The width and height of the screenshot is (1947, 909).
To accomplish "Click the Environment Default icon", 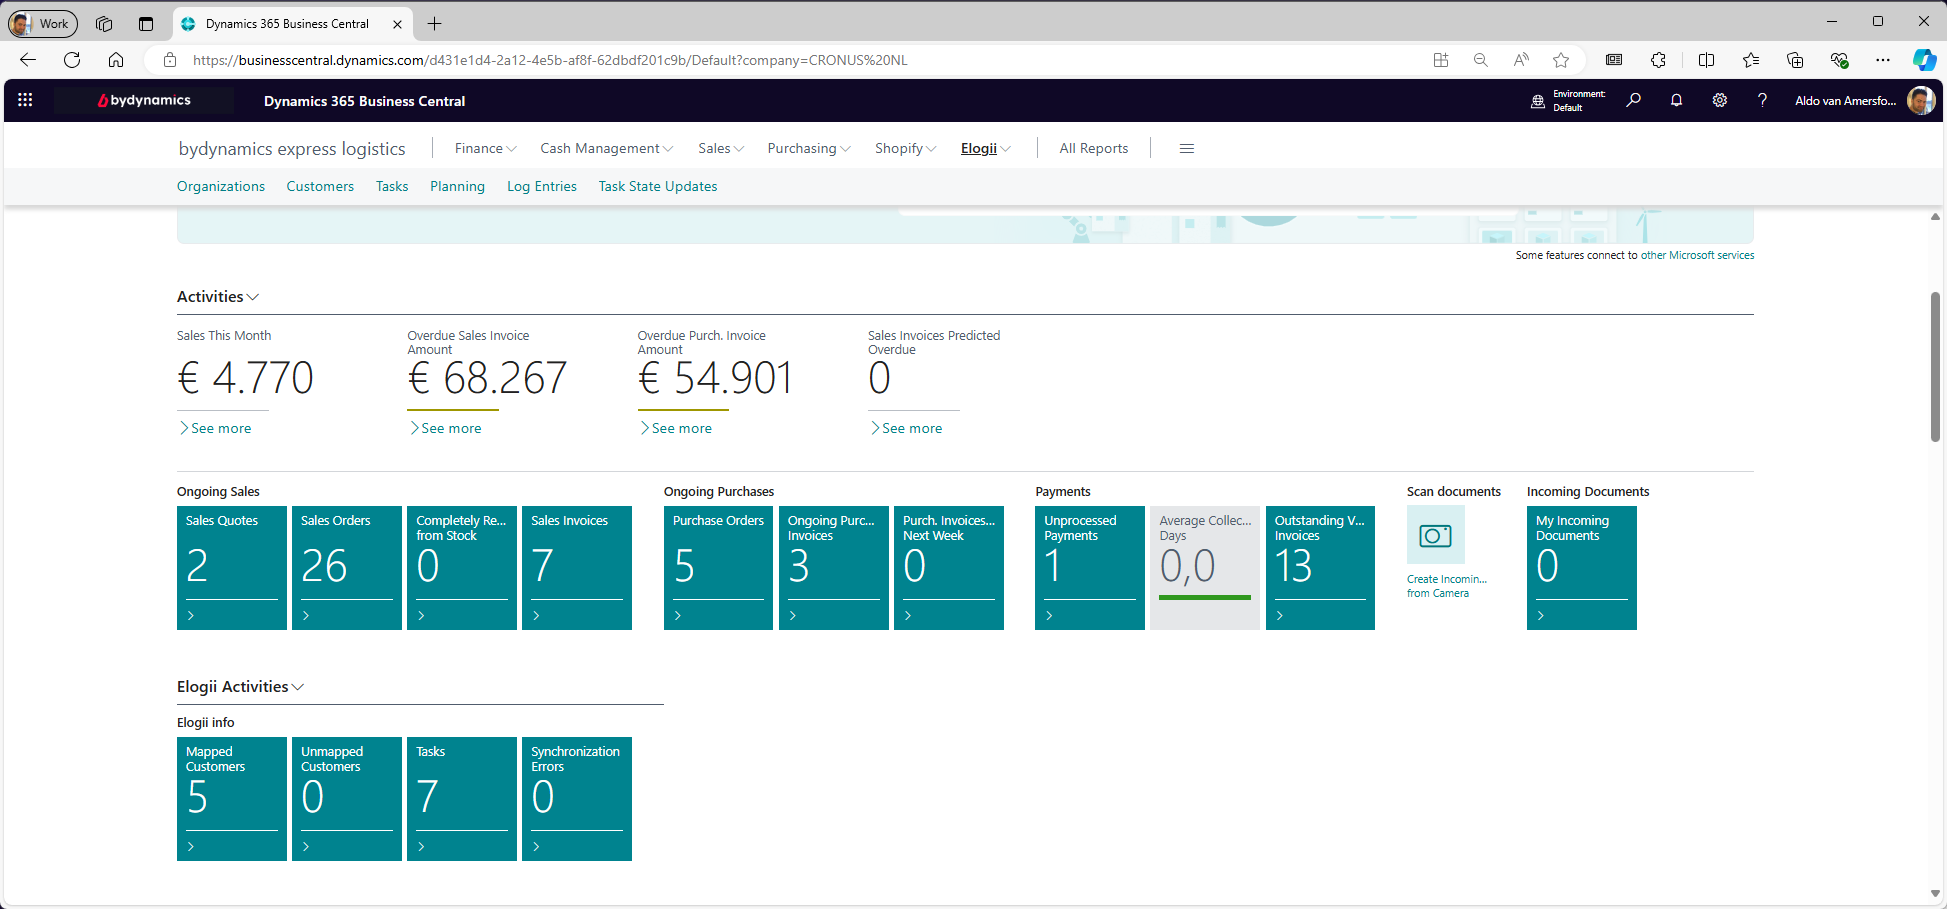I will pos(1538,101).
